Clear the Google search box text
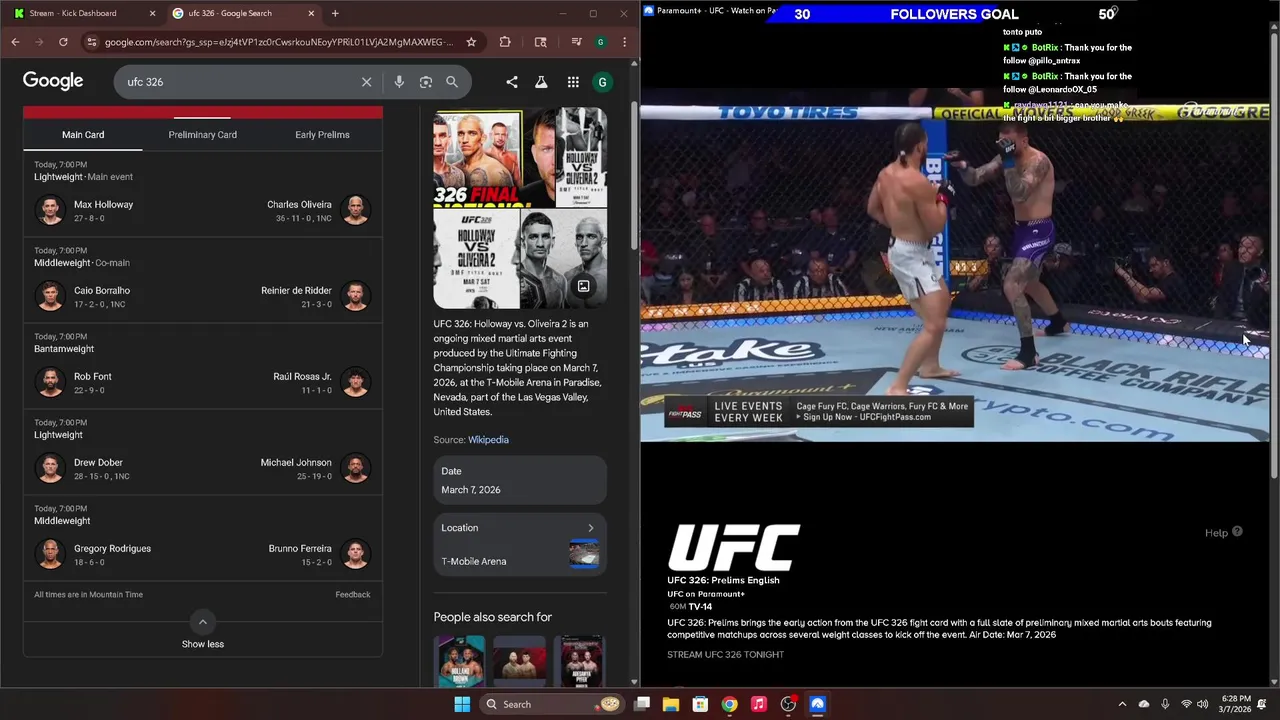The image size is (1280, 720). [x=366, y=82]
